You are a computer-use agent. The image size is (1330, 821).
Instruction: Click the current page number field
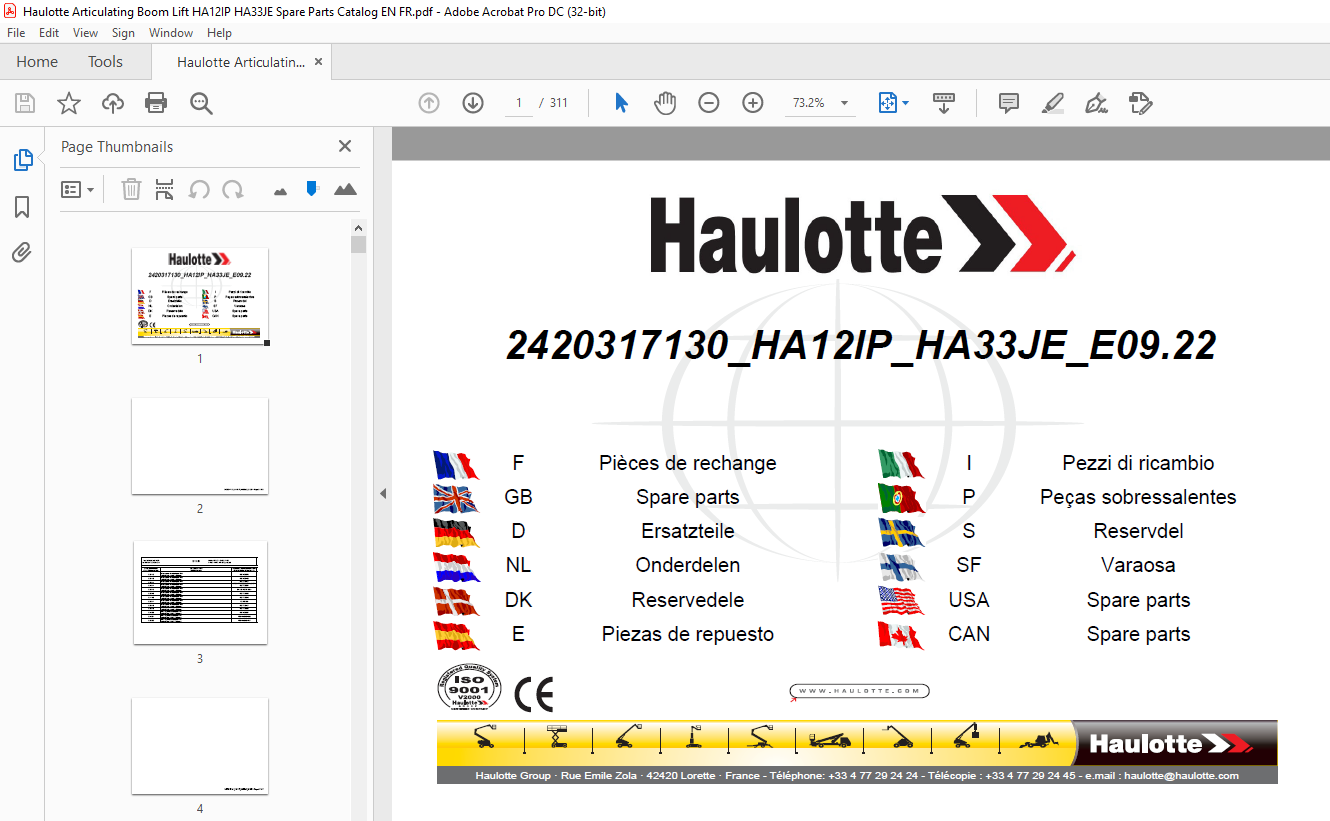tap(519, 103)
